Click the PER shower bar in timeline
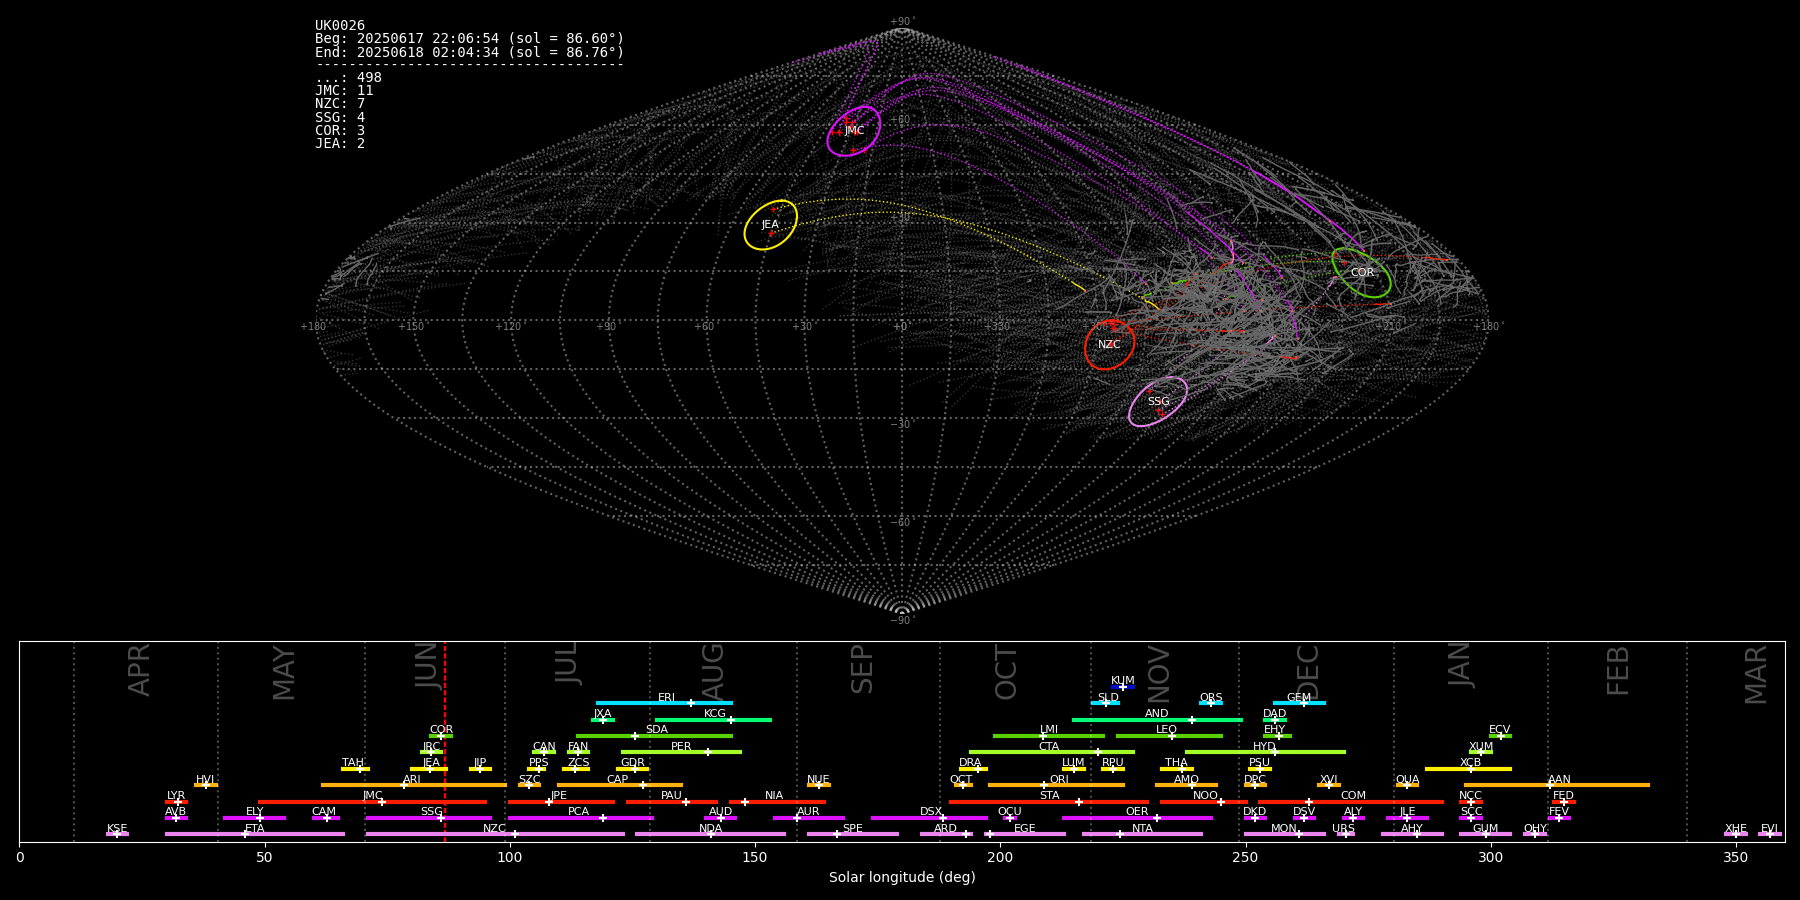The image size is (1800, 900). 681,752
